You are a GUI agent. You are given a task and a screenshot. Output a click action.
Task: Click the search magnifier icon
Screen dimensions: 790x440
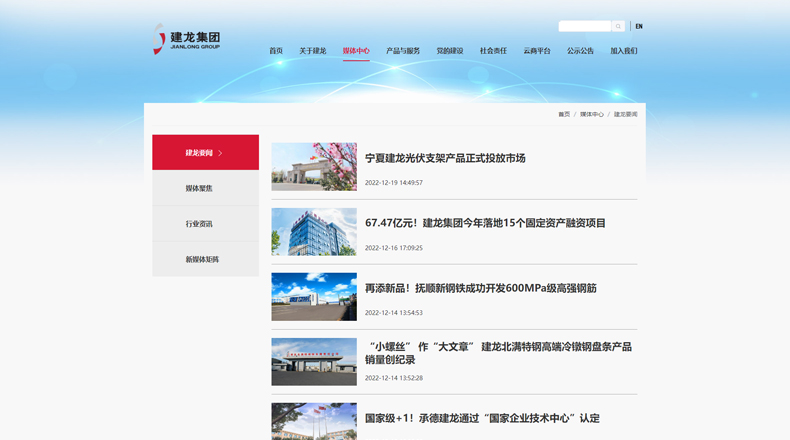[618, 26]
